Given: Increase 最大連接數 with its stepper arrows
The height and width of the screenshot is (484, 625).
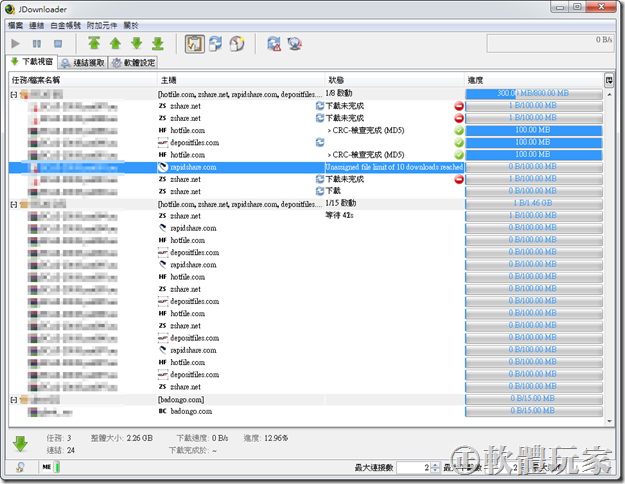Looking at the screenshot, I should coord(435,465).
